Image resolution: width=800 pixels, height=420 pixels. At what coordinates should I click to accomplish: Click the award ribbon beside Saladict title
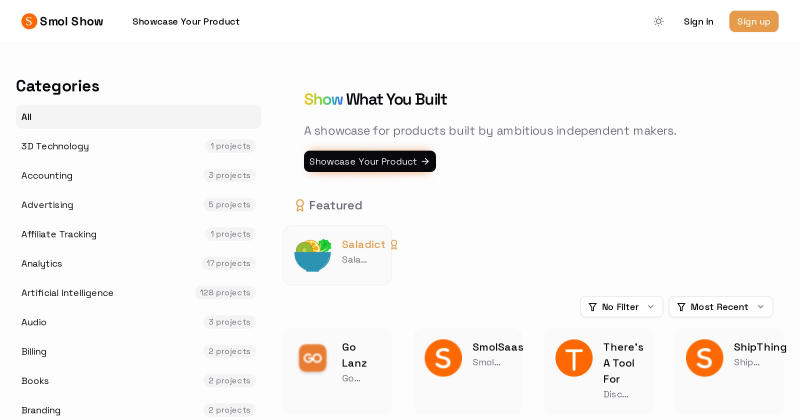tap(394, 245)
